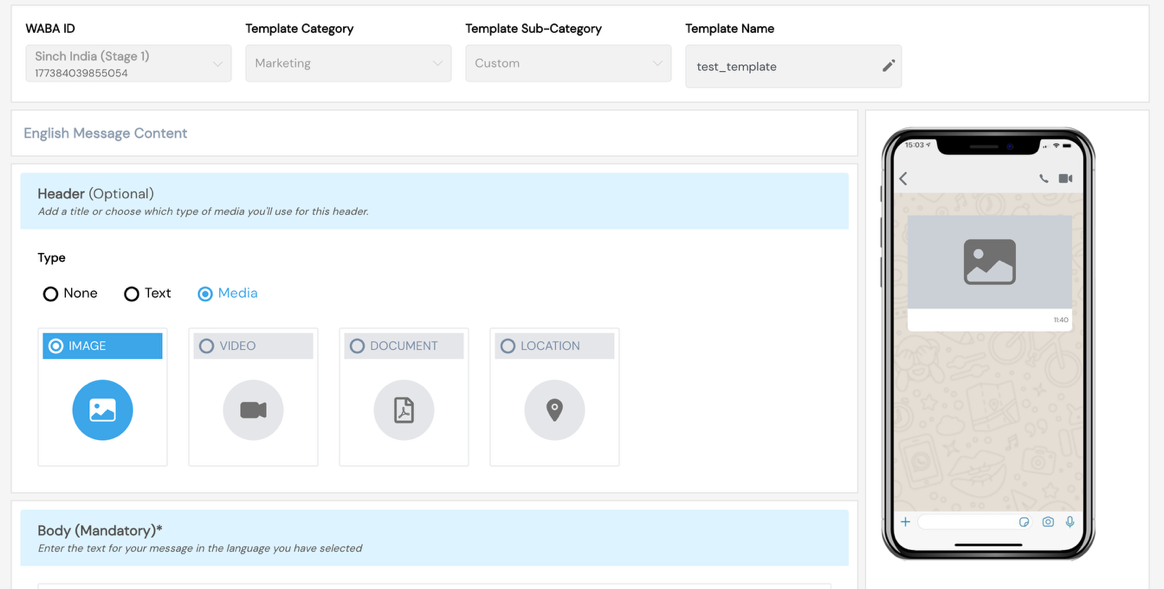1164x589 pixels.
Task: Choose the LOCATION media option
Action: 555,346
